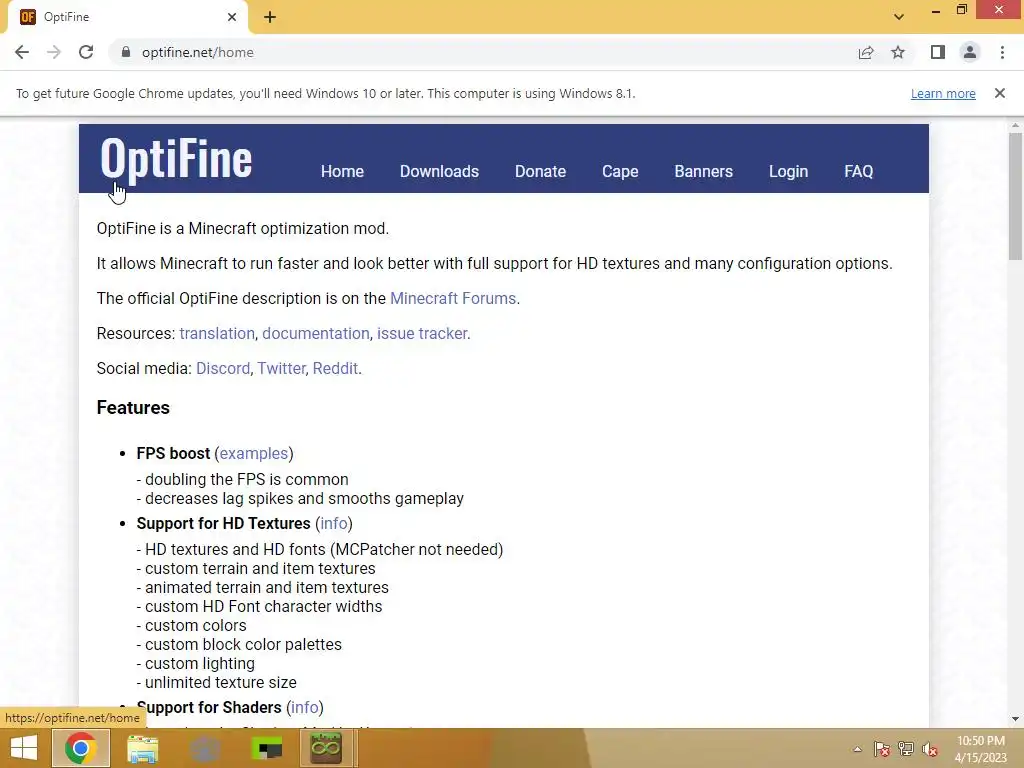Go back using the browser back arrow

(x=22, y=52)
